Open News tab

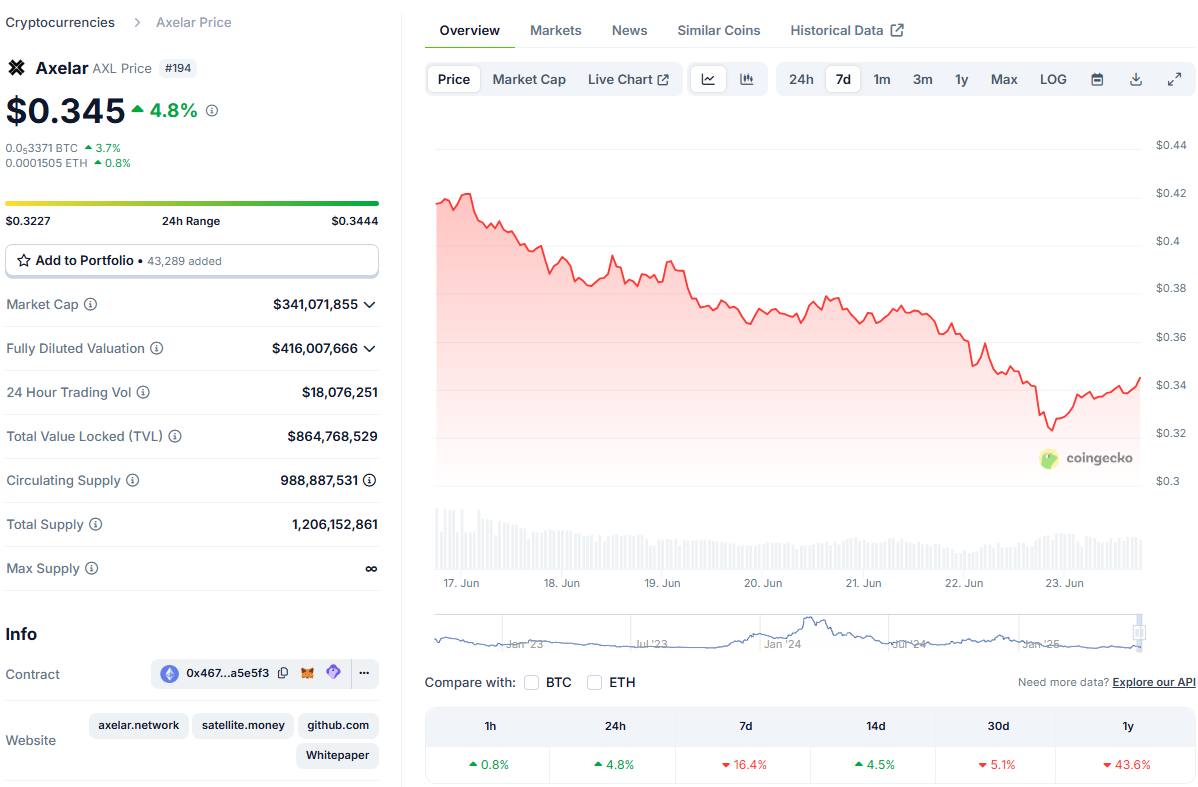click(x=630, y=31)
